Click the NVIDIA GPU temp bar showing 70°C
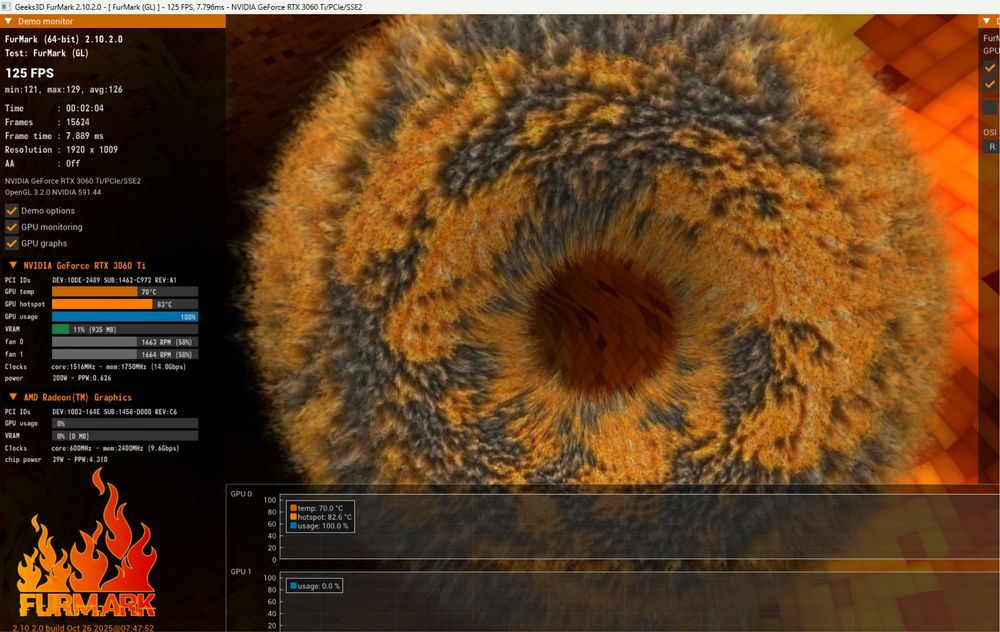The height and width of the screenshot is (632, 1000). (x=124, y=291)
